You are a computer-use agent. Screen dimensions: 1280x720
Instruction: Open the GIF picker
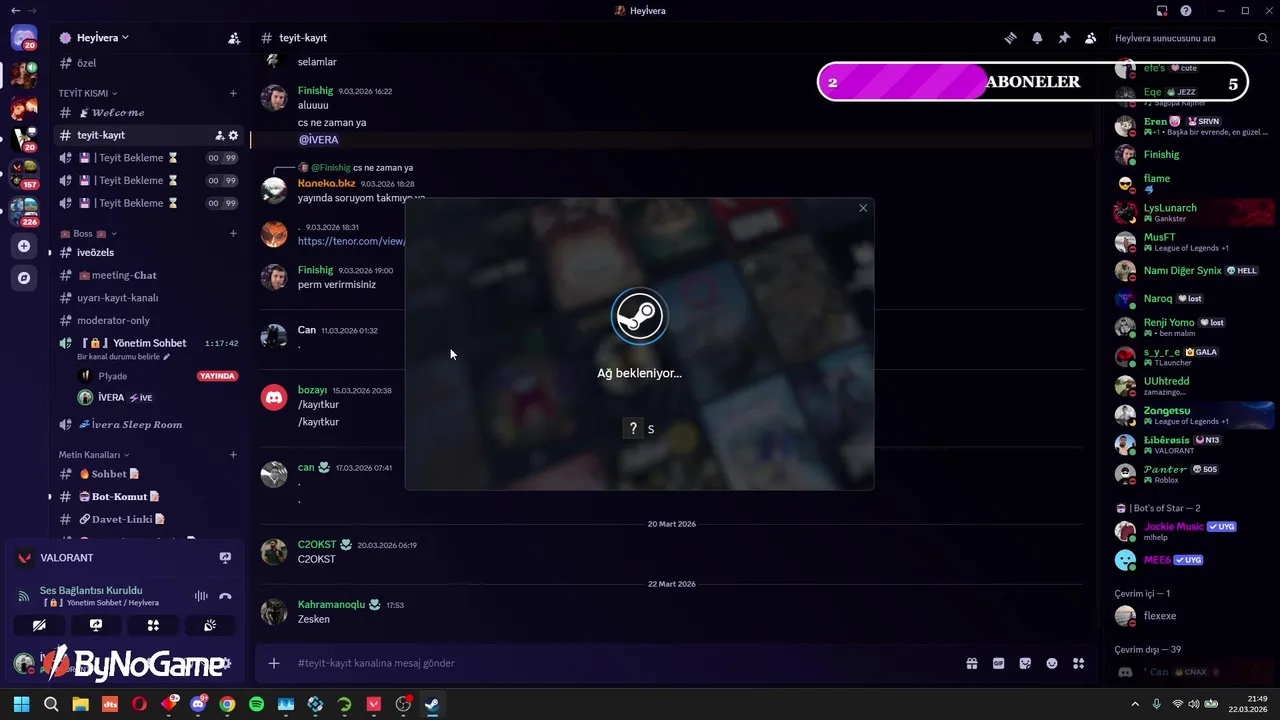point(998,663)
